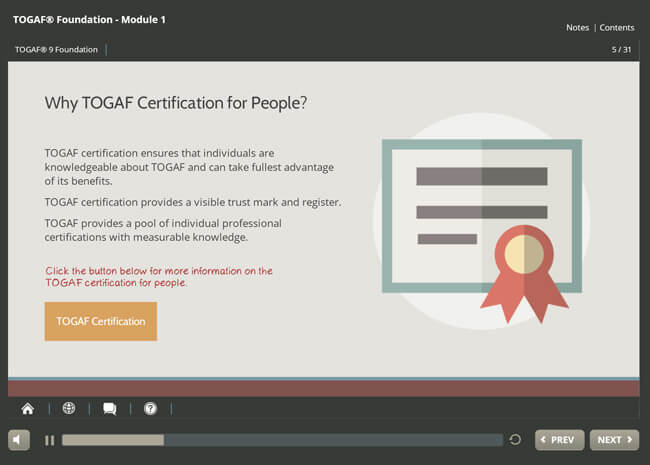Click paragraph starting TOGAF certification ensures
The image size is (650, 465).
coord(189,167)
